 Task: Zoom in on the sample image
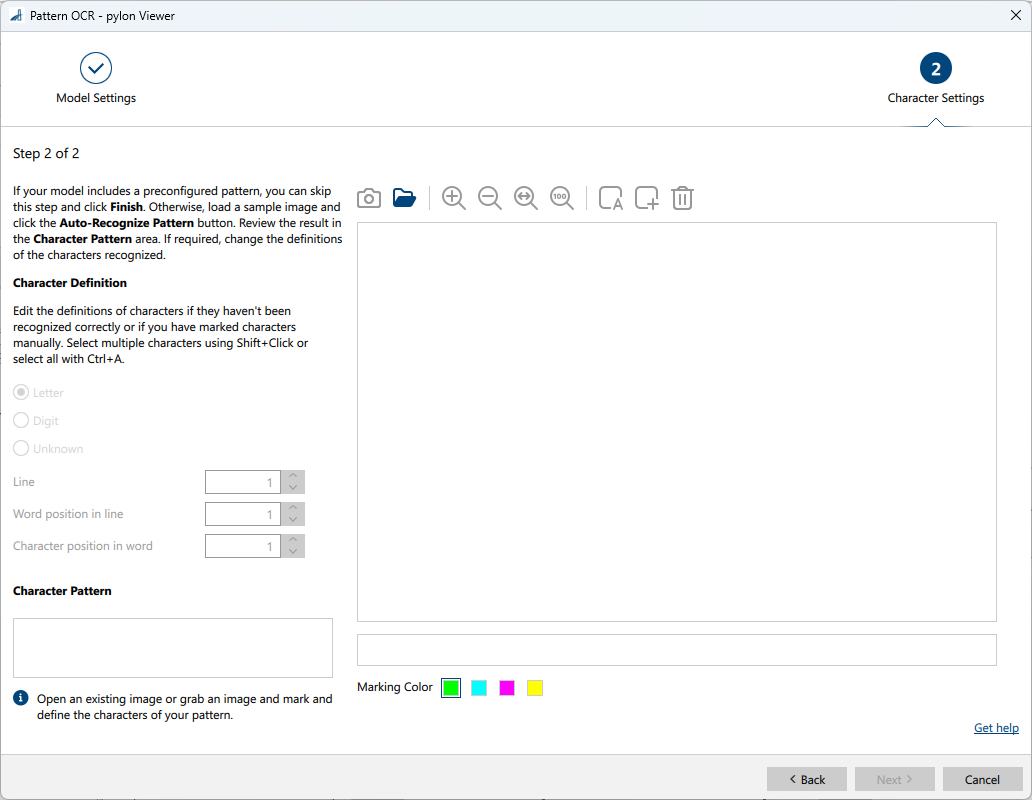click(x=453, y=198)
